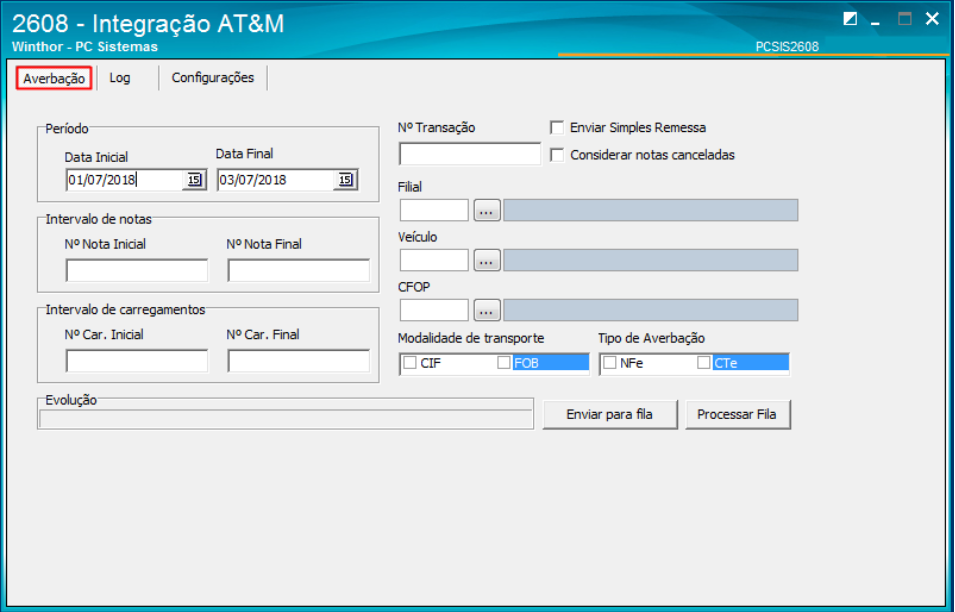Image resolution: width=955 pixels, height=612 pixels.
Task: Click the Nº Nota Final field
Action: [x=298, y=270]
